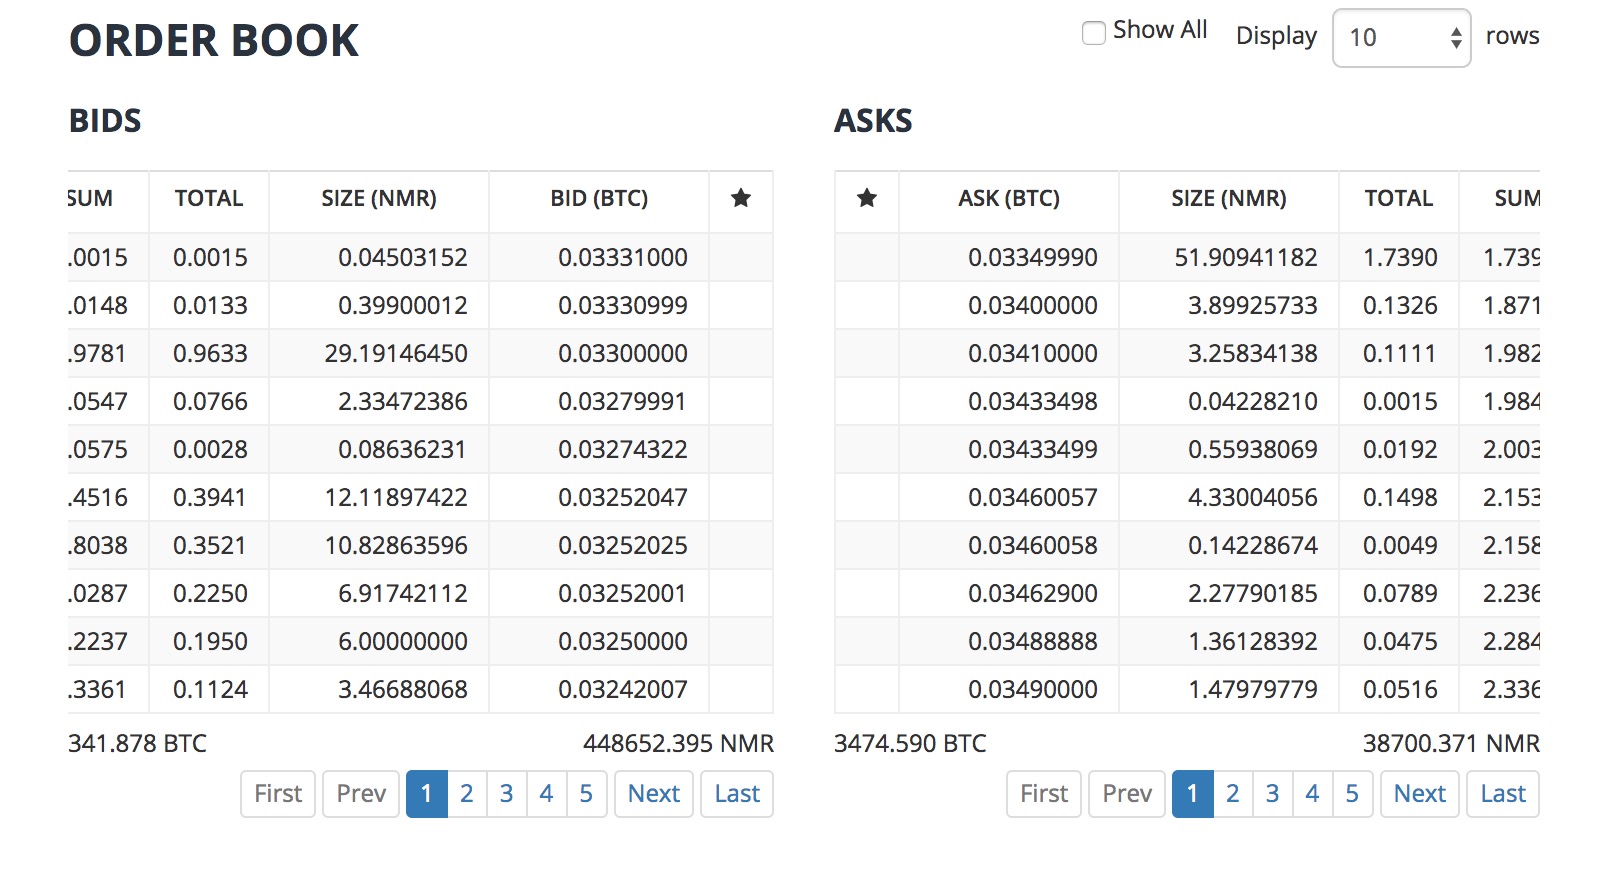1602x878 pixels.
Task: Click Last in Asks pagination
Action: 1503,794
